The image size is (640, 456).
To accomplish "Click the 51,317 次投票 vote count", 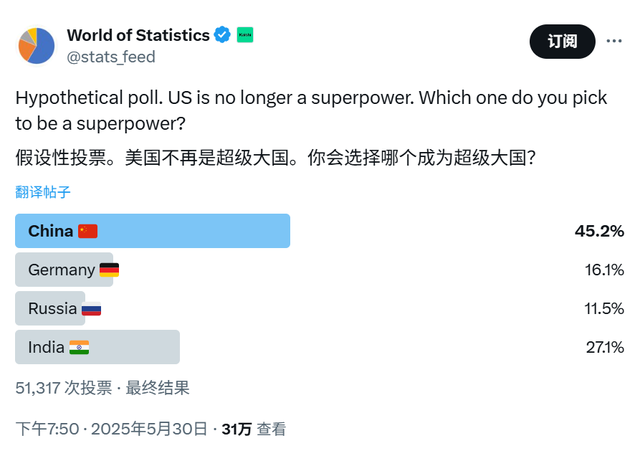I will tap(64, 388).
